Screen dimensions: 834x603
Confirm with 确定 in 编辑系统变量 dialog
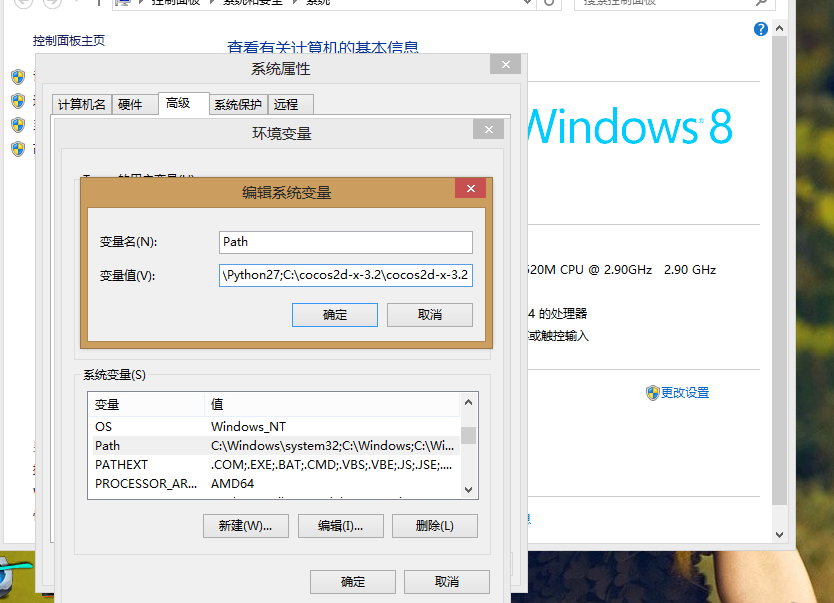(x=335, y=315)
